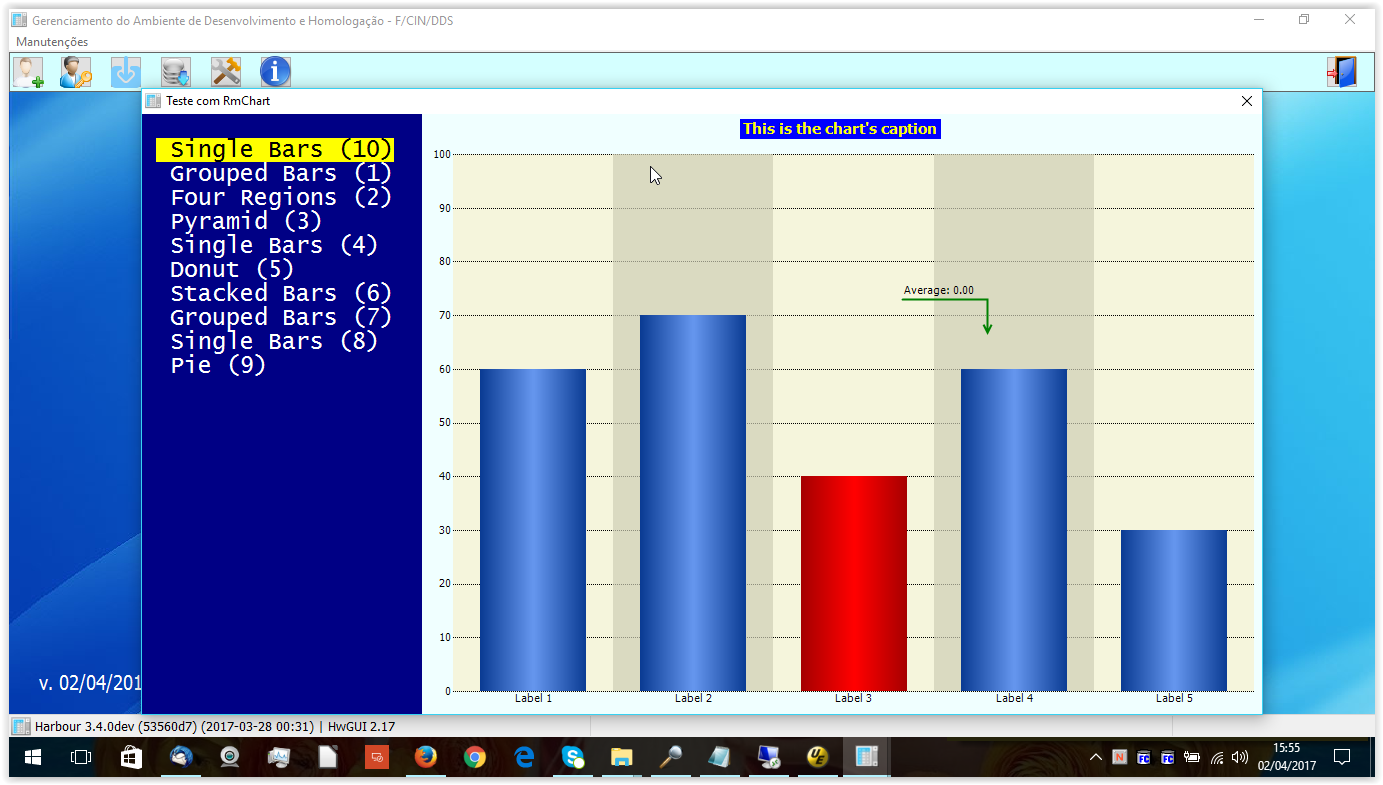
Task: Click the database download toolbar icon
Action: (176, 72)
